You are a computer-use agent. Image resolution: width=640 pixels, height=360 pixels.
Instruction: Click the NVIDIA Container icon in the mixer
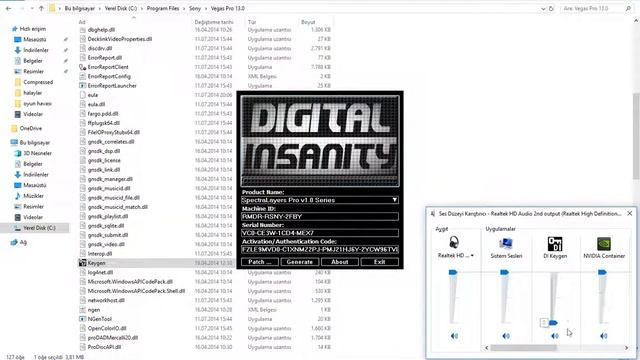pos(604,244)
